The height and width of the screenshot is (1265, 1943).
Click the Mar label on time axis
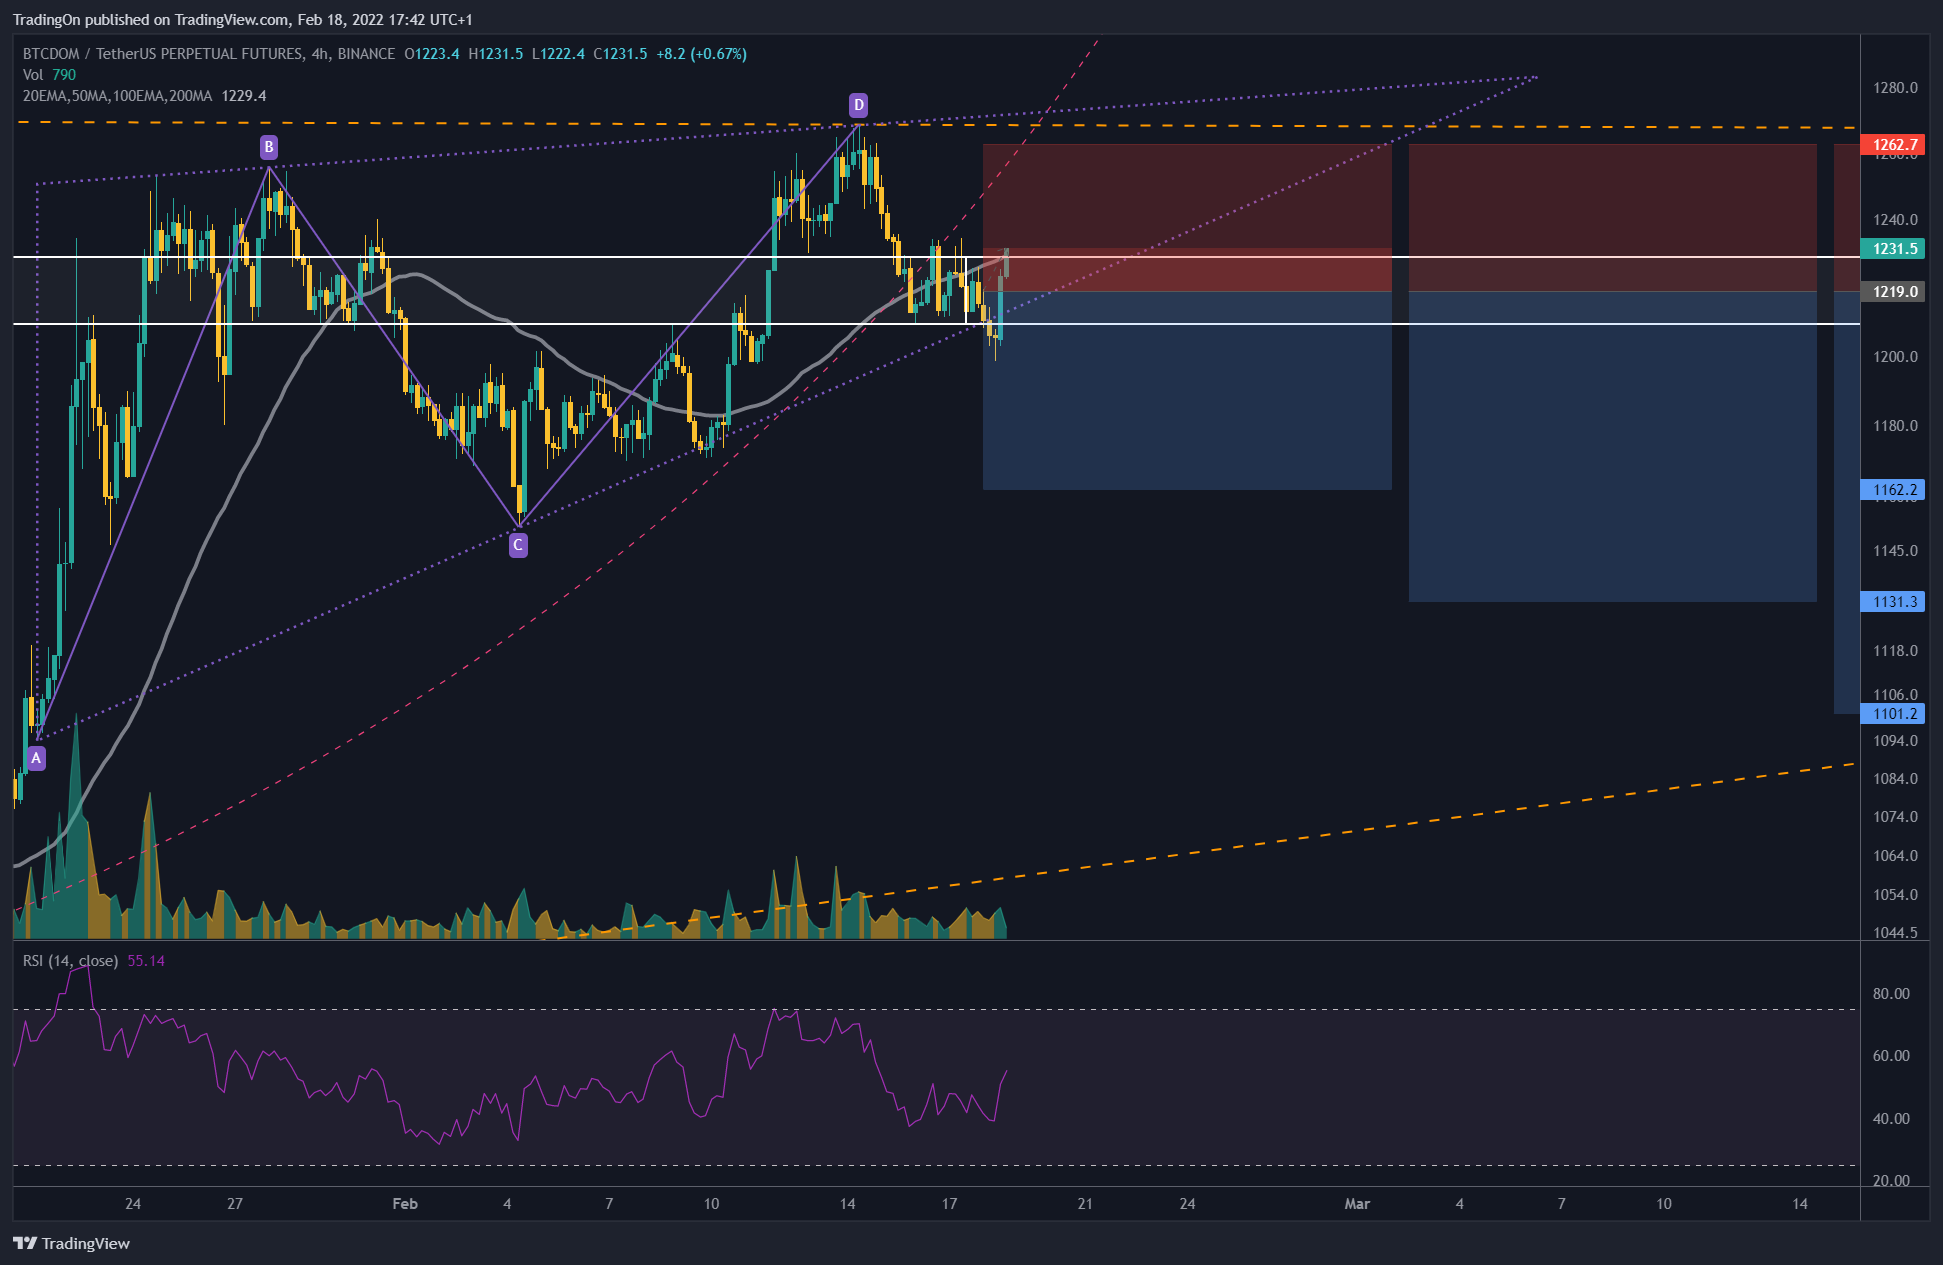(1357, 1204)
